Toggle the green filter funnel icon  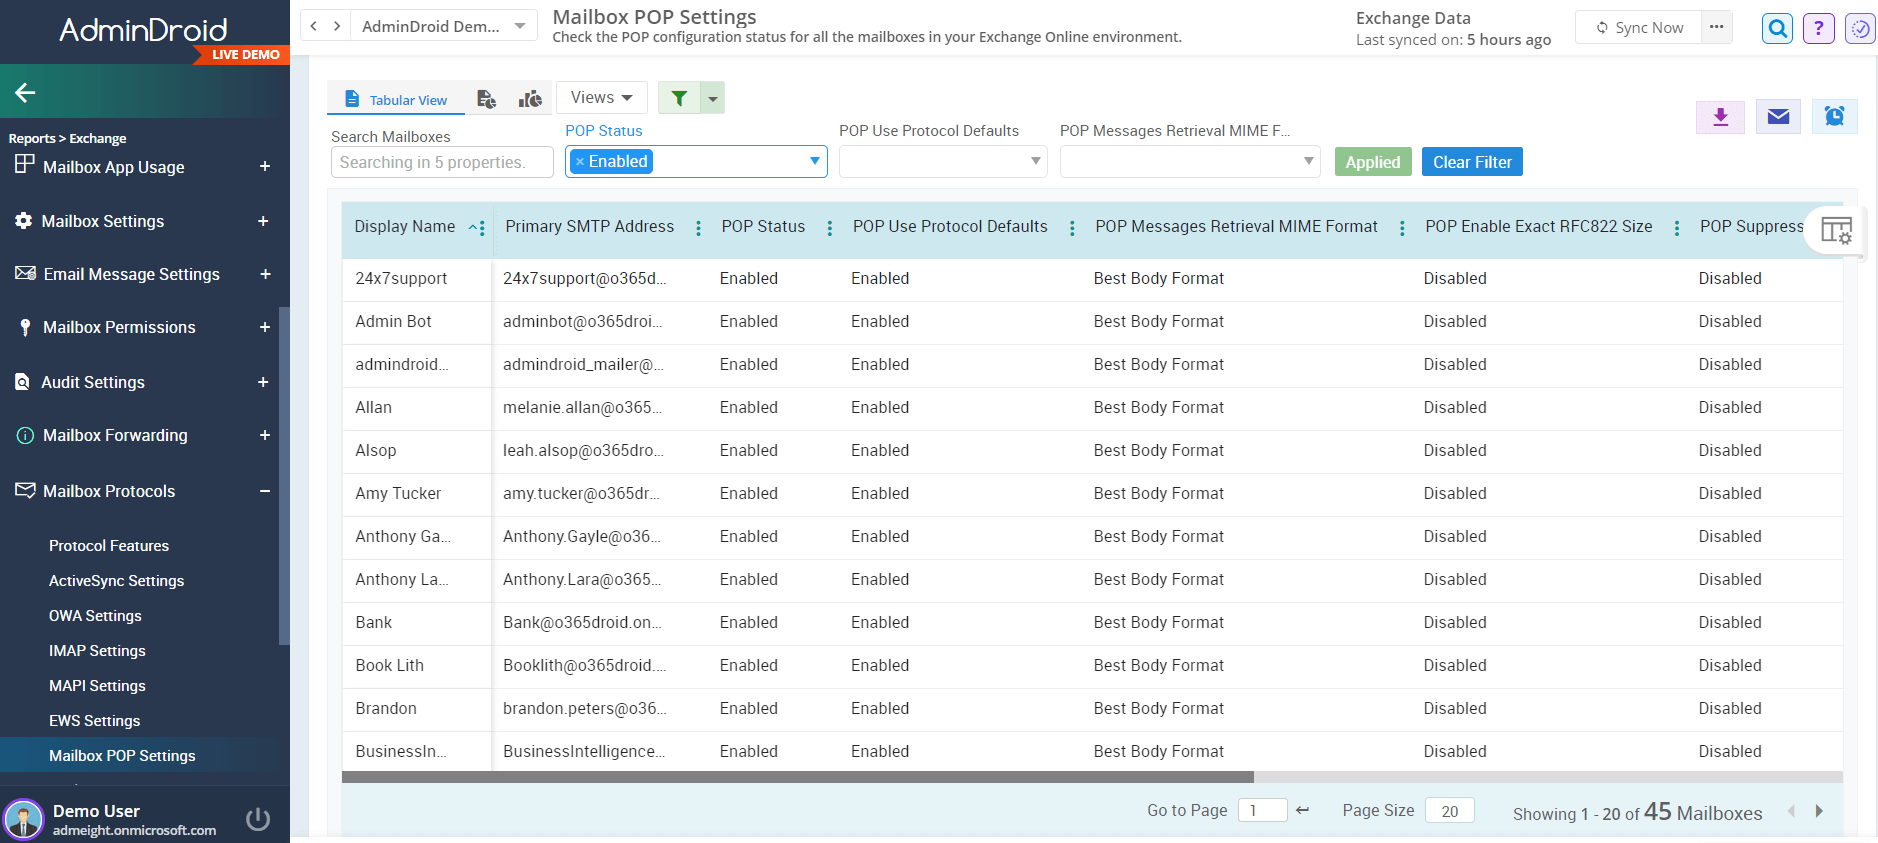(x=679, y=98)
